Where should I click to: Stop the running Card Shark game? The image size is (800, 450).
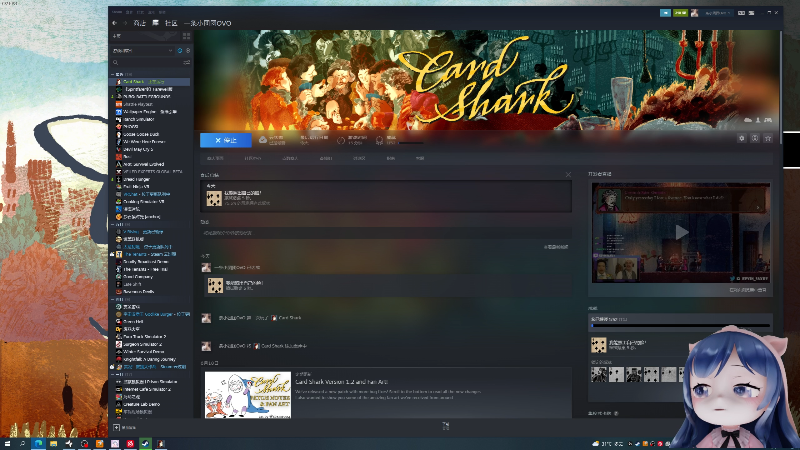point(226,140)
